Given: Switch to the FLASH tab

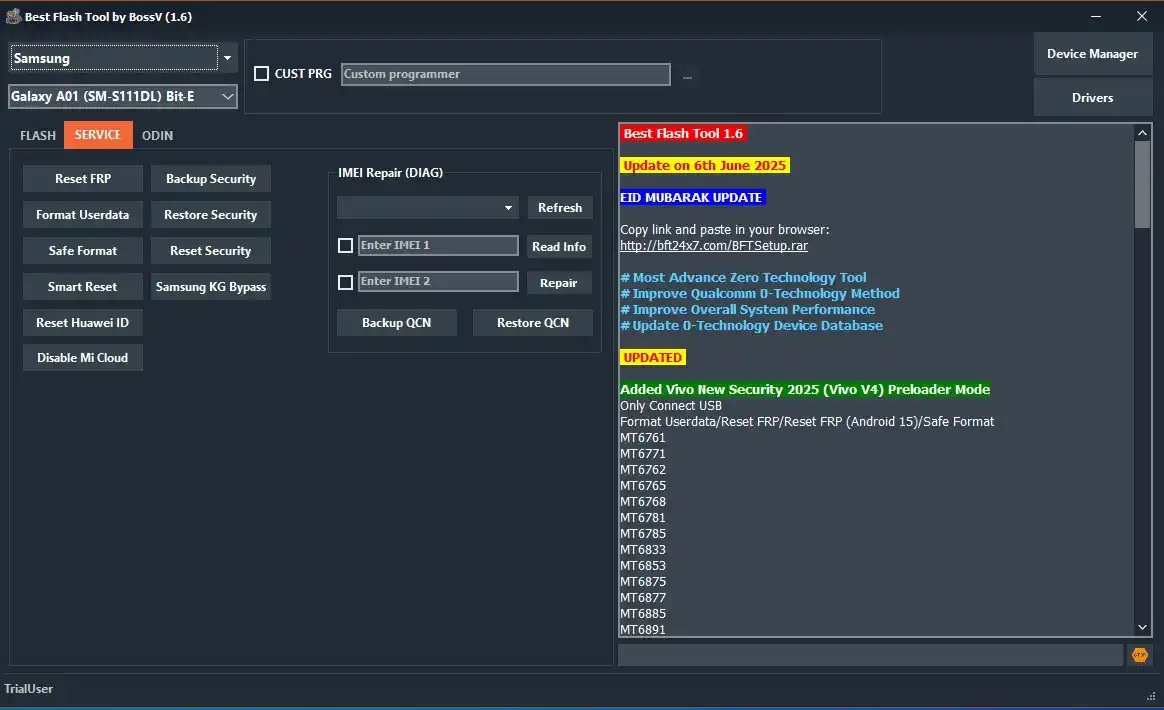Looking at the screenshot, I should 38,135.
